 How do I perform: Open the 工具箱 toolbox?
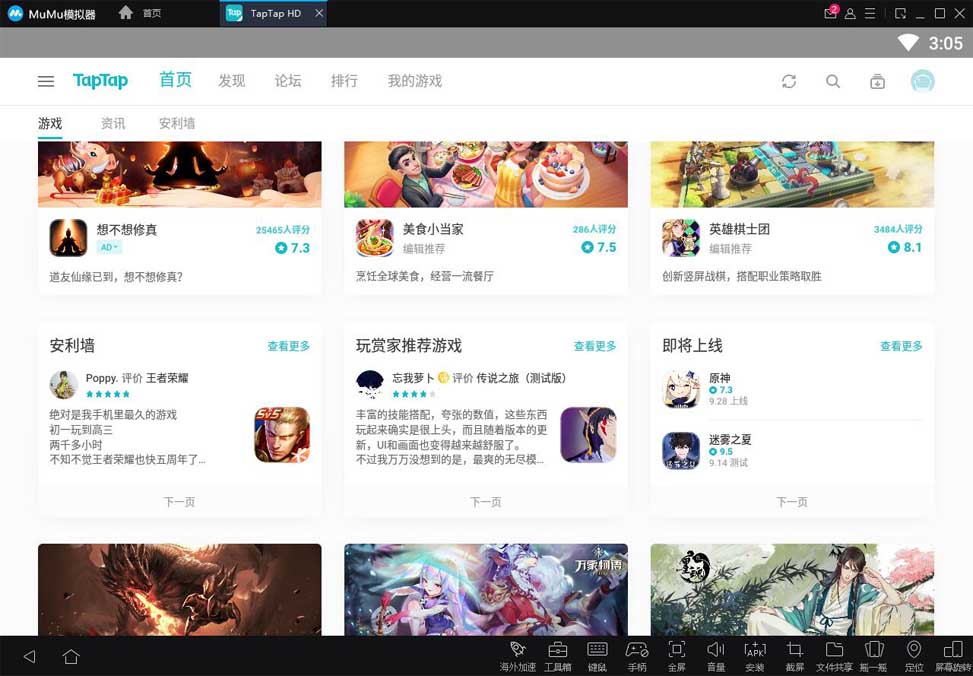click(x=557, y=657)
